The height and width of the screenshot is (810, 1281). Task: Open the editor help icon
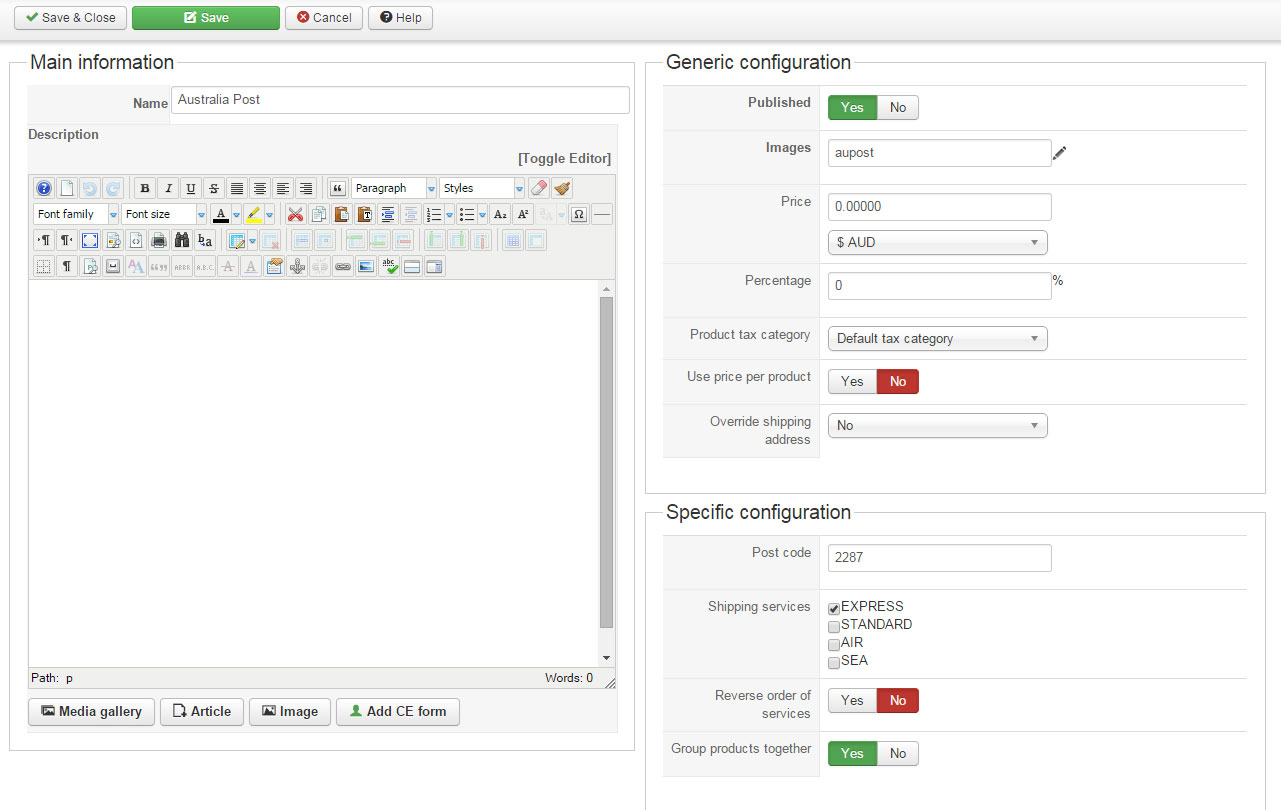pos(43,188)
